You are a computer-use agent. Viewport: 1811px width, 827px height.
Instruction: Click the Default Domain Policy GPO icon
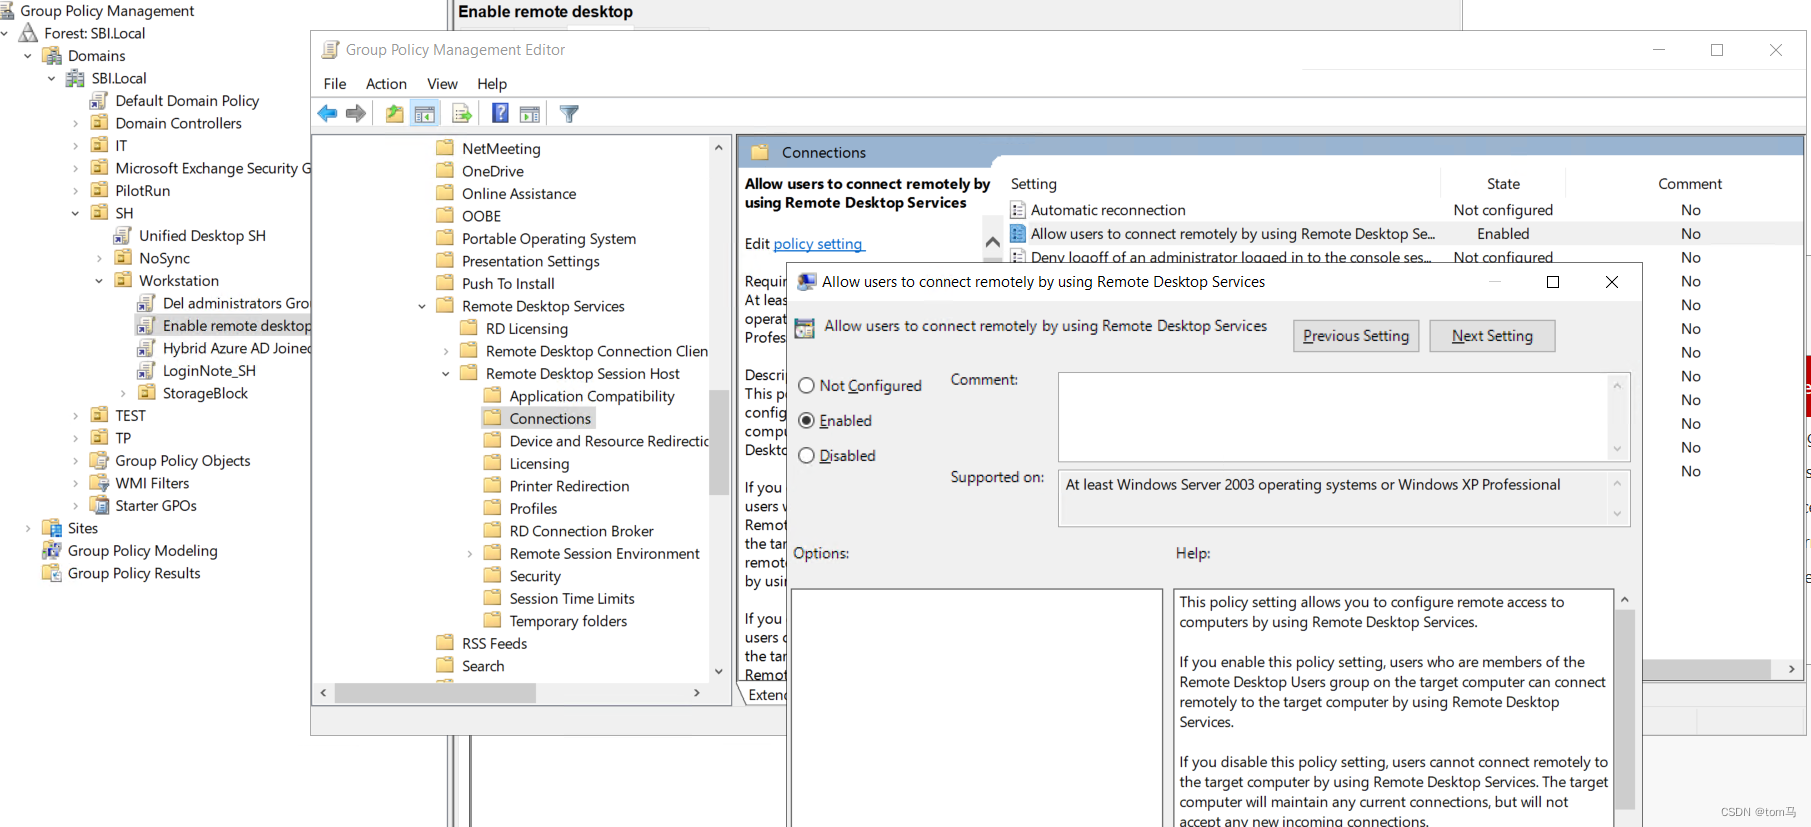pos(98,101)
